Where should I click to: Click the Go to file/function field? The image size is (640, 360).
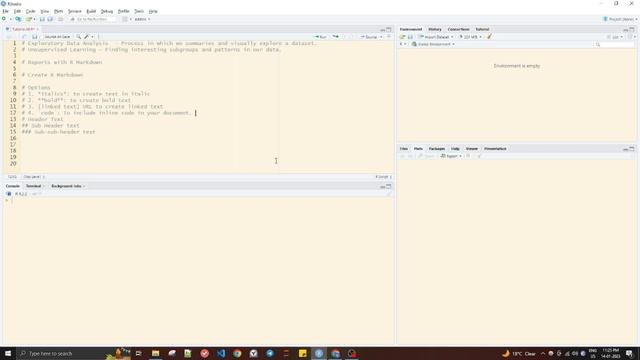click(93, 19)
